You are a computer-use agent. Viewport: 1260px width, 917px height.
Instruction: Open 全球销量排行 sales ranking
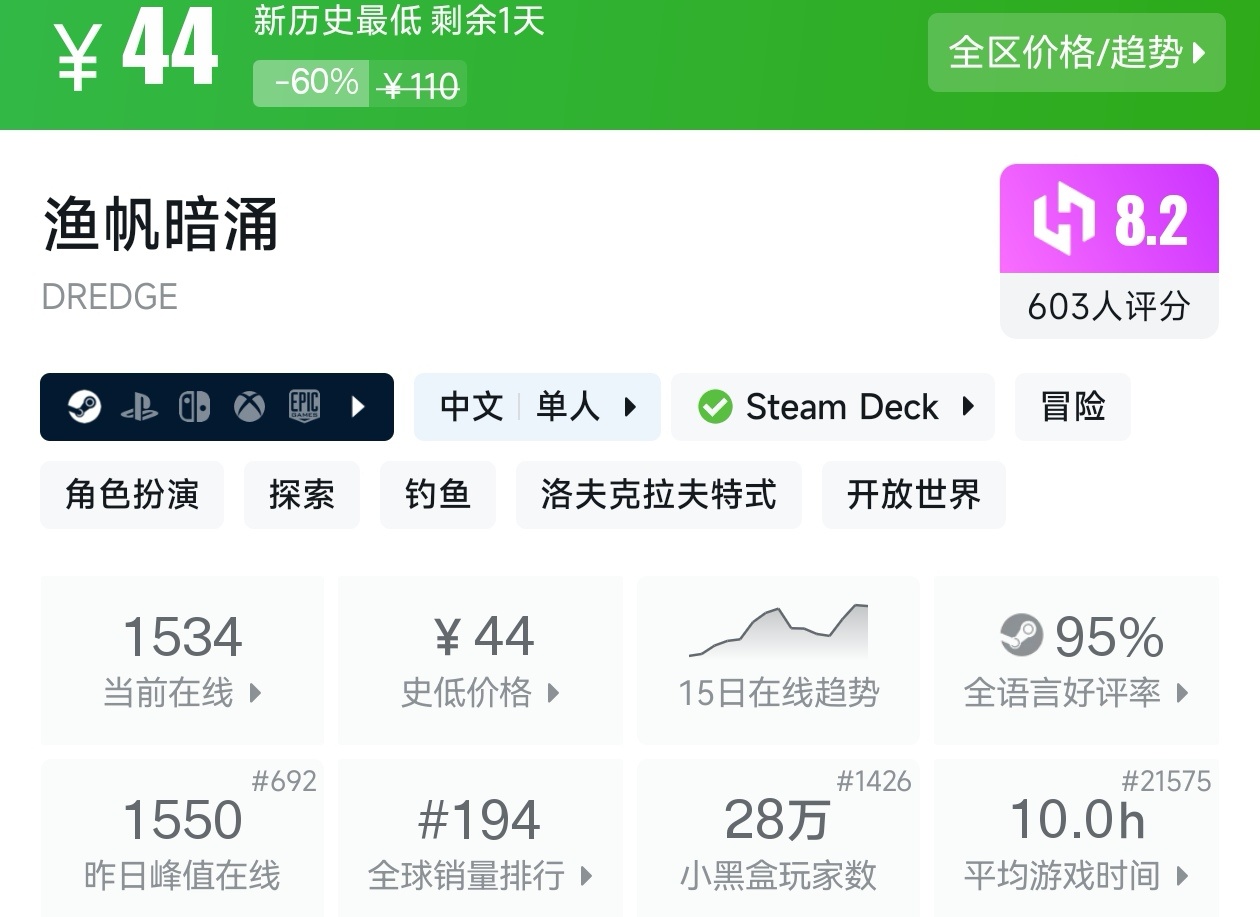[481, 838]
